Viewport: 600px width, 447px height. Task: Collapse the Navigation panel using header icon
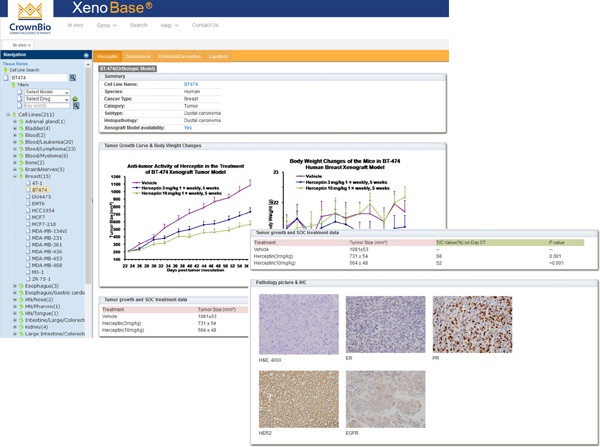pyautogui.click(x=87, y=55)
